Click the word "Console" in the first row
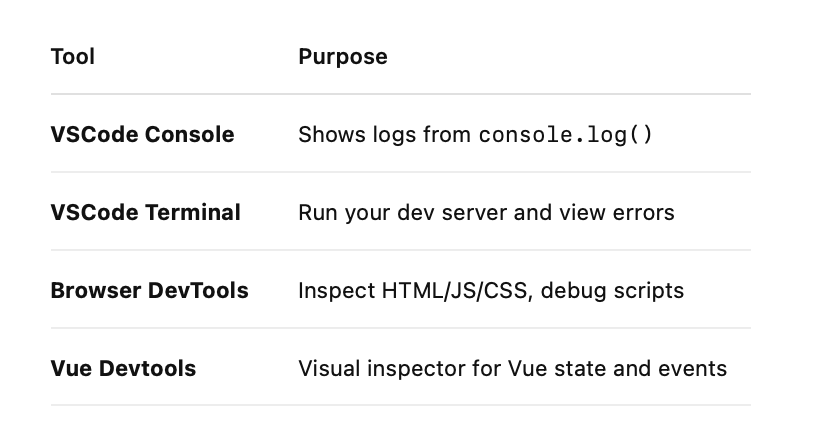The image size is (815, 421). pyautogui.click(x=189, y=134)
